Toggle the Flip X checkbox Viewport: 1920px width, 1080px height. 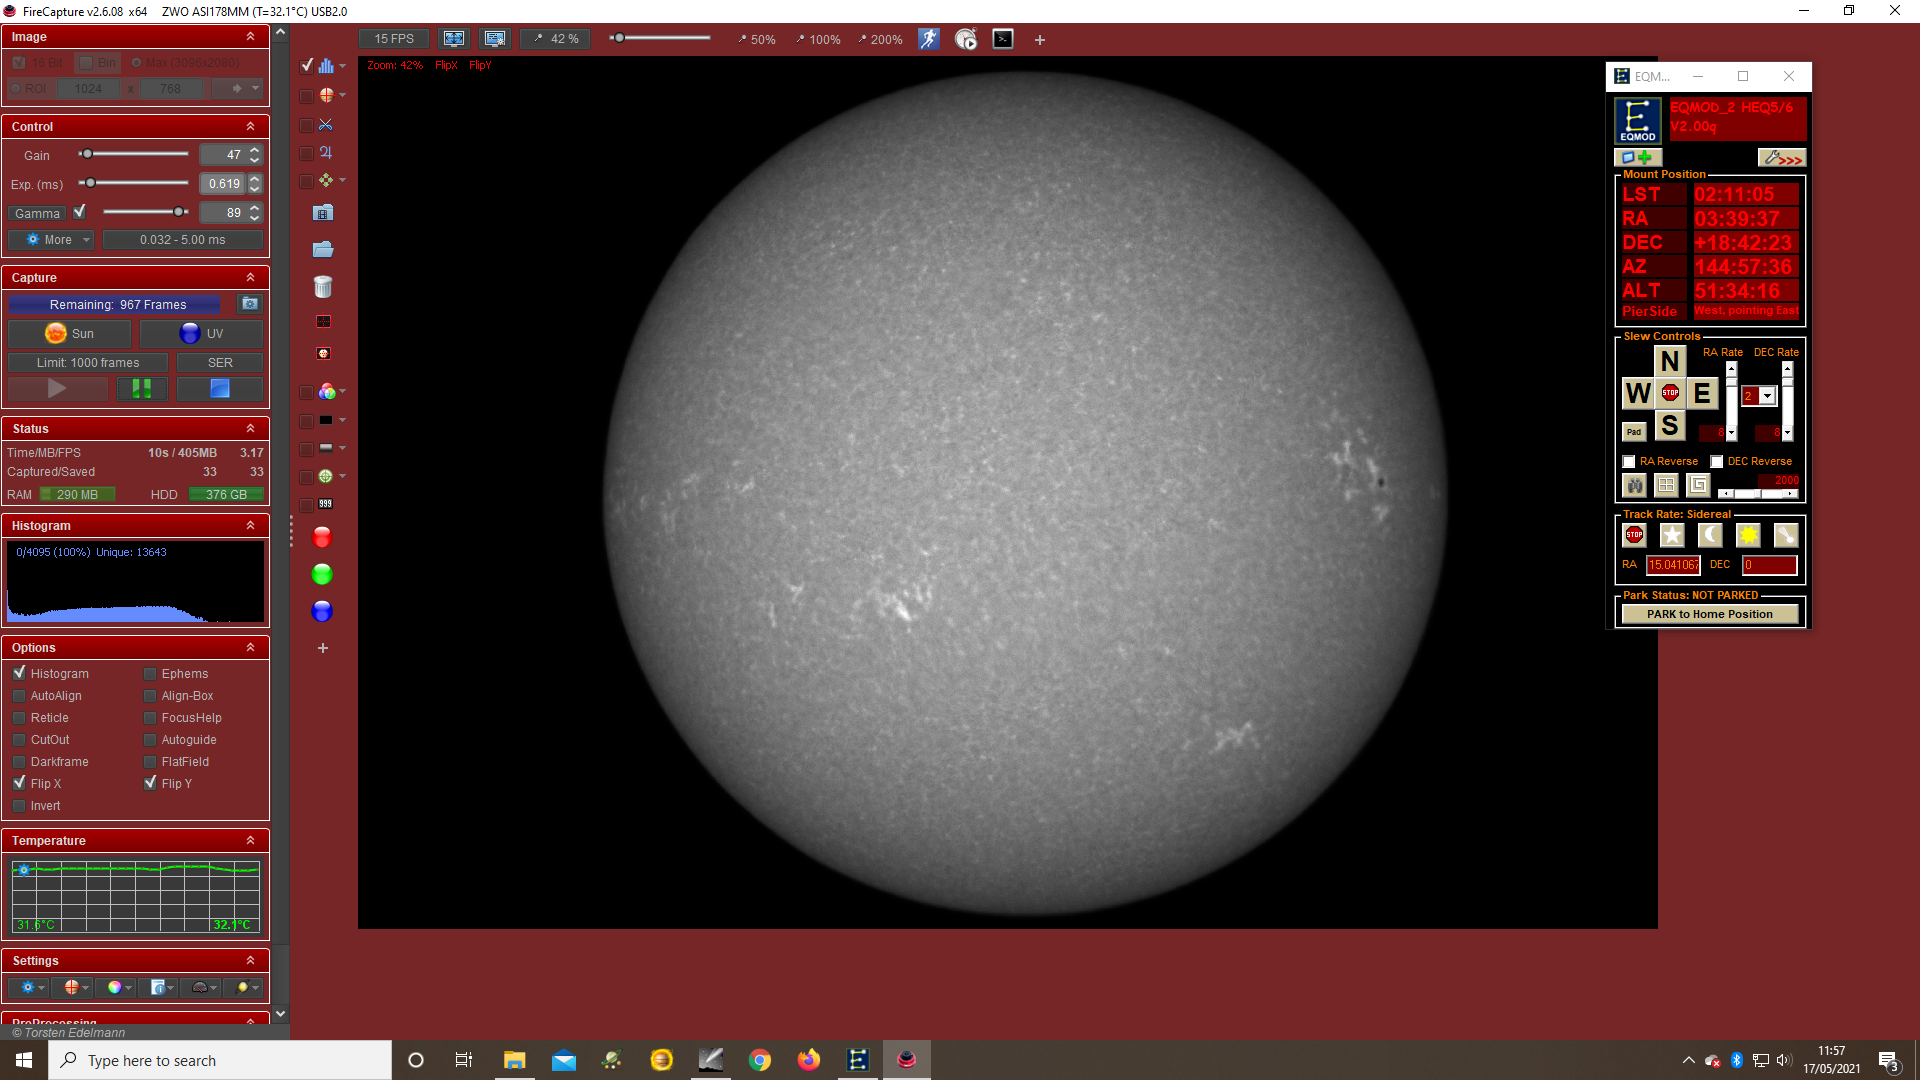coord(19,783)
